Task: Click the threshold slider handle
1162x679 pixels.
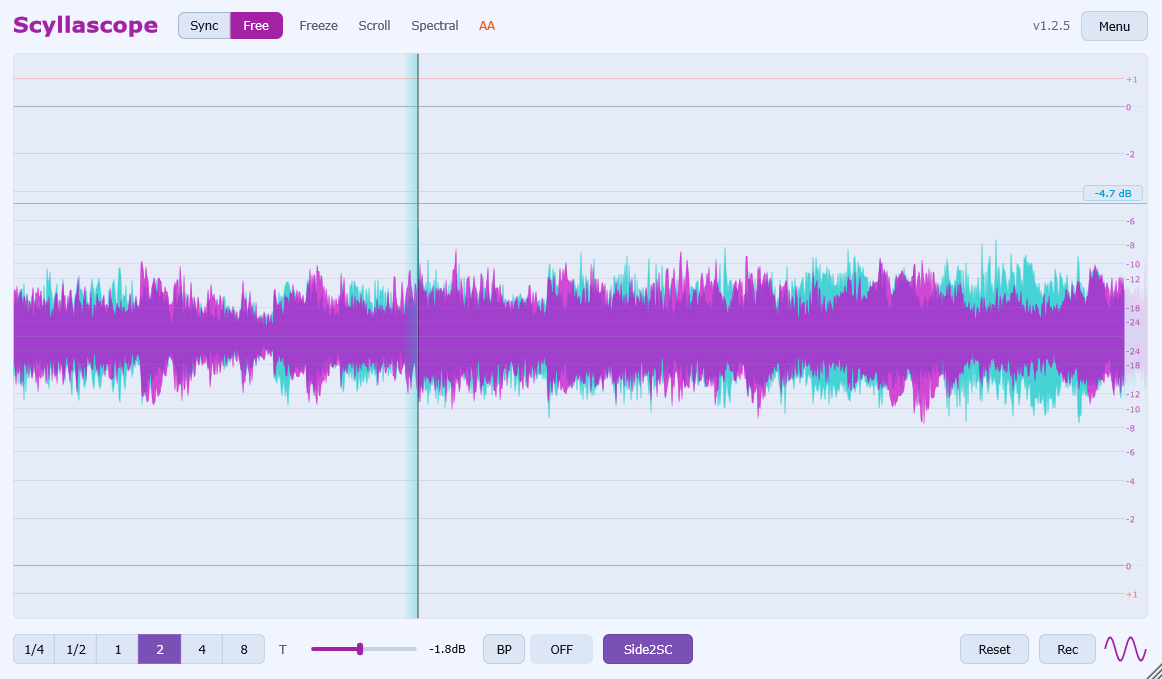Action: 360,649
